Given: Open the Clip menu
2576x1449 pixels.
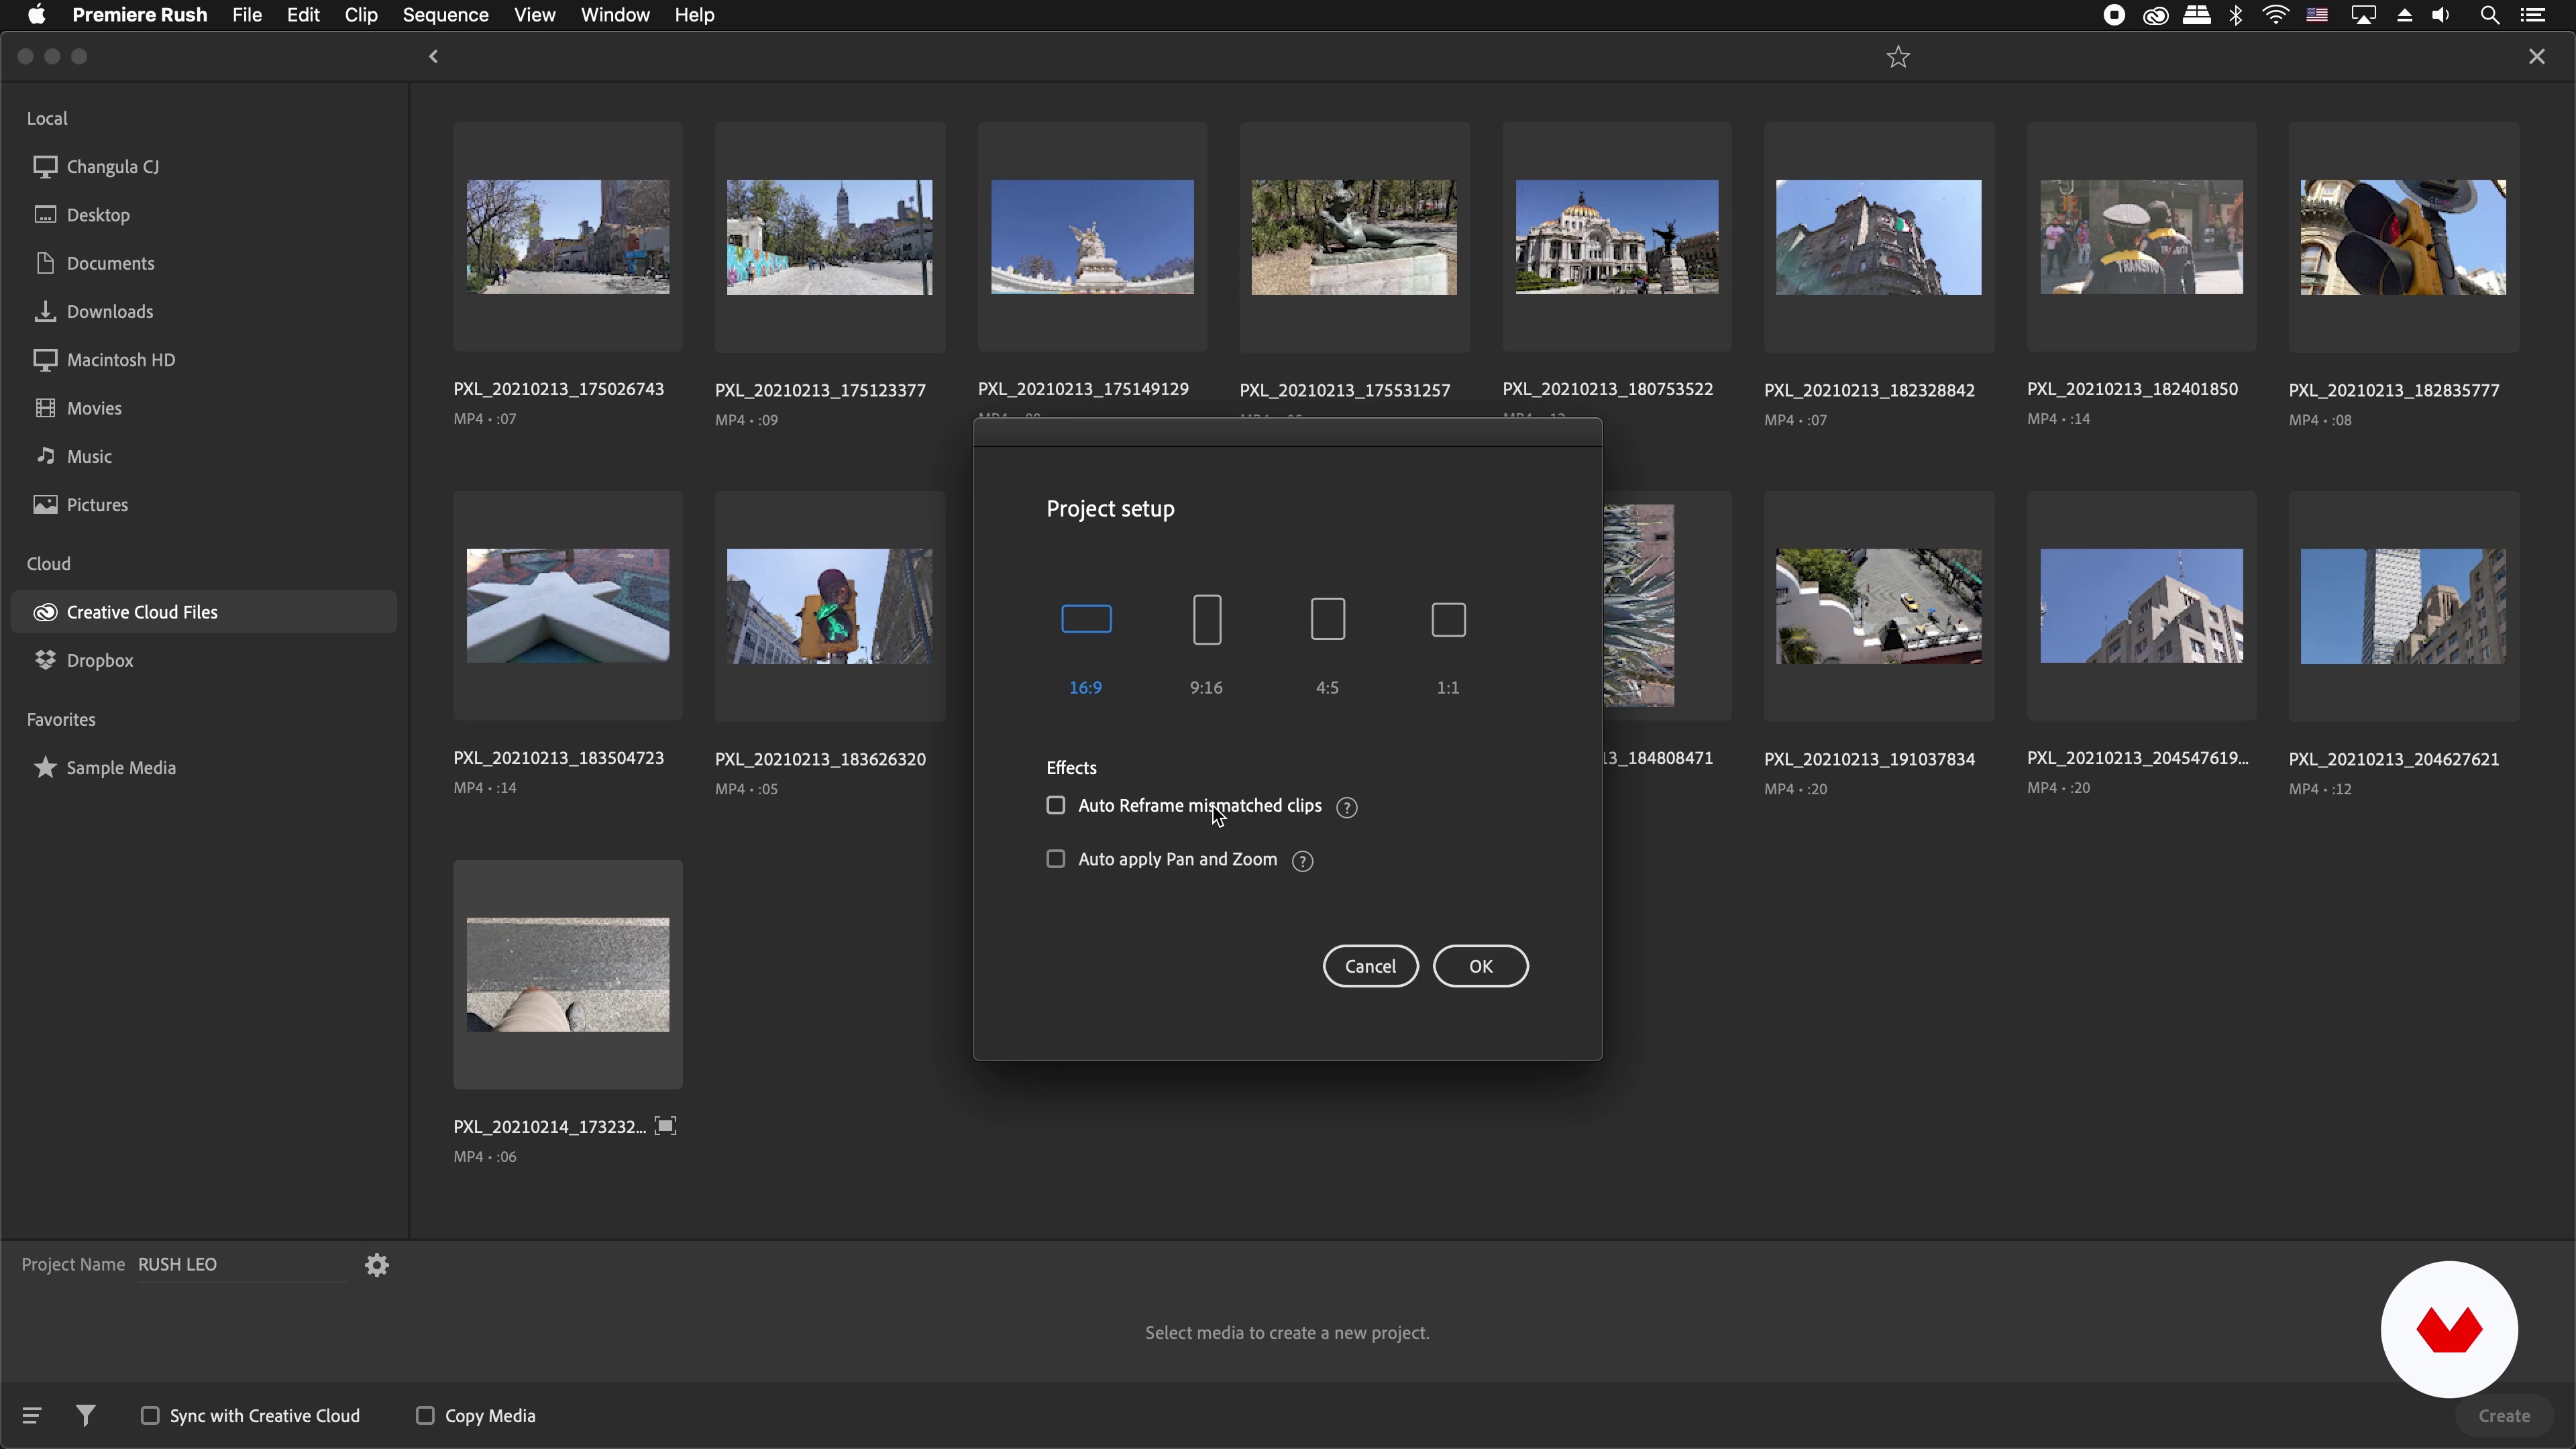Looking at the screenshot, I should click(x=361, y=15).
